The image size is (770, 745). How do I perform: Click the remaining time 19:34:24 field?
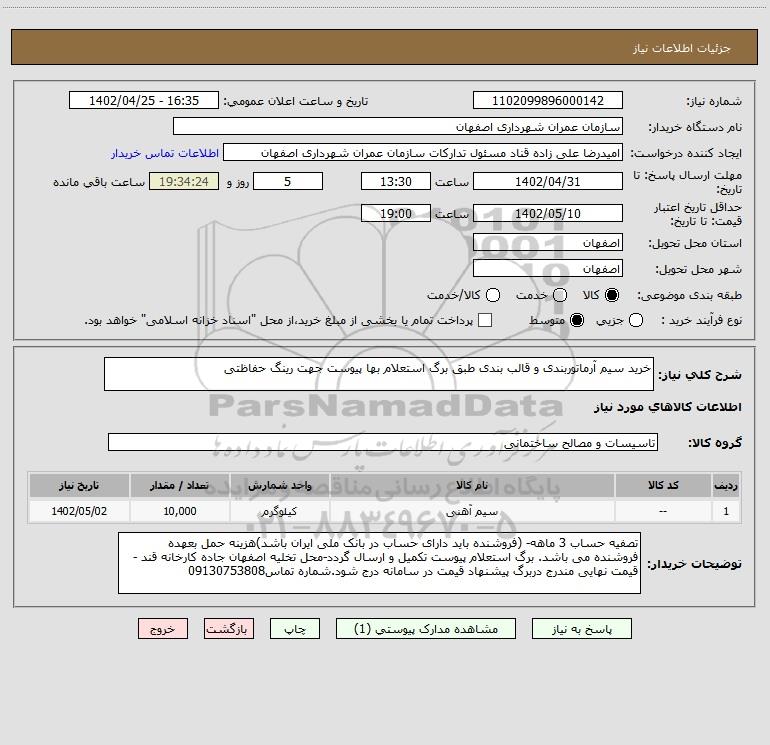pos(184,181)
